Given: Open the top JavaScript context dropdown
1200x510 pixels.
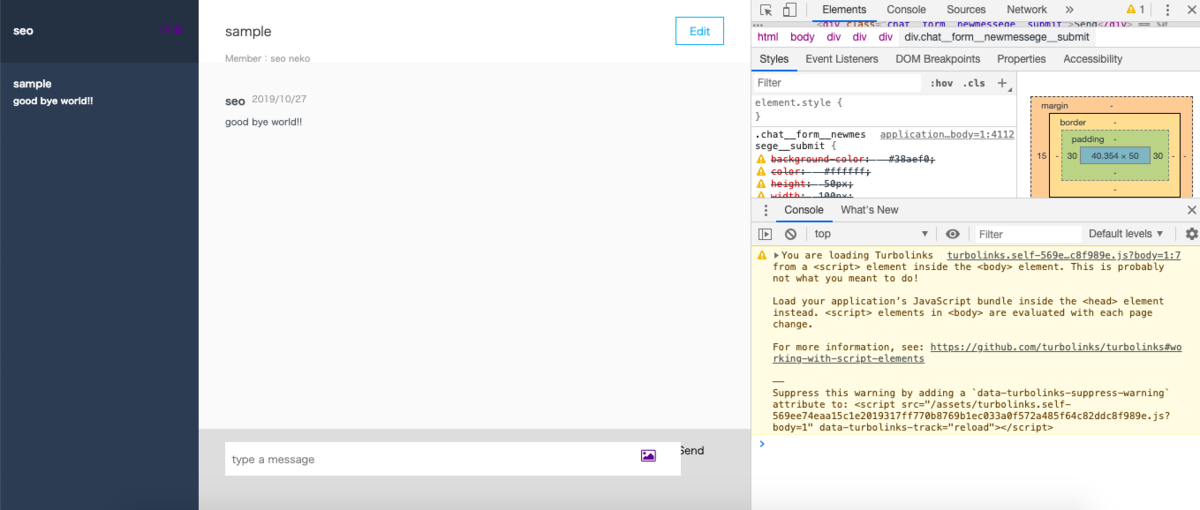Looking at the screenshot, I should 869,234.
